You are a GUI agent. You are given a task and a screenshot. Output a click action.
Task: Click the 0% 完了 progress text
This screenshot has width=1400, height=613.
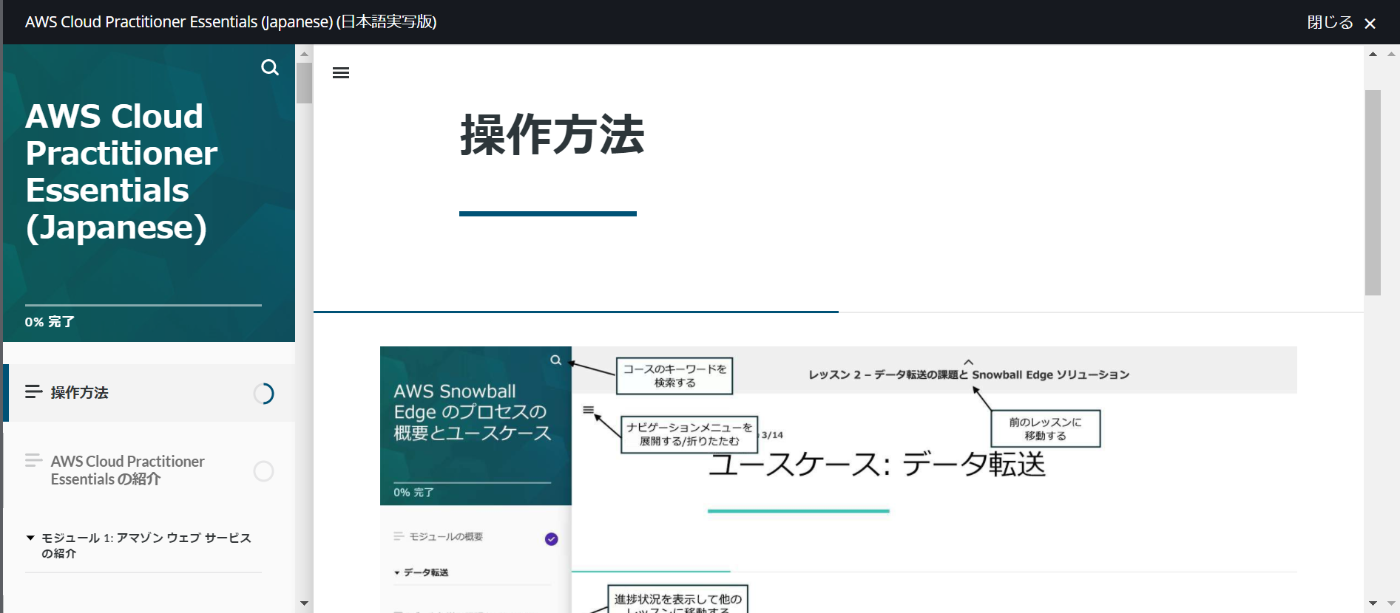click(x=50, y=322)
